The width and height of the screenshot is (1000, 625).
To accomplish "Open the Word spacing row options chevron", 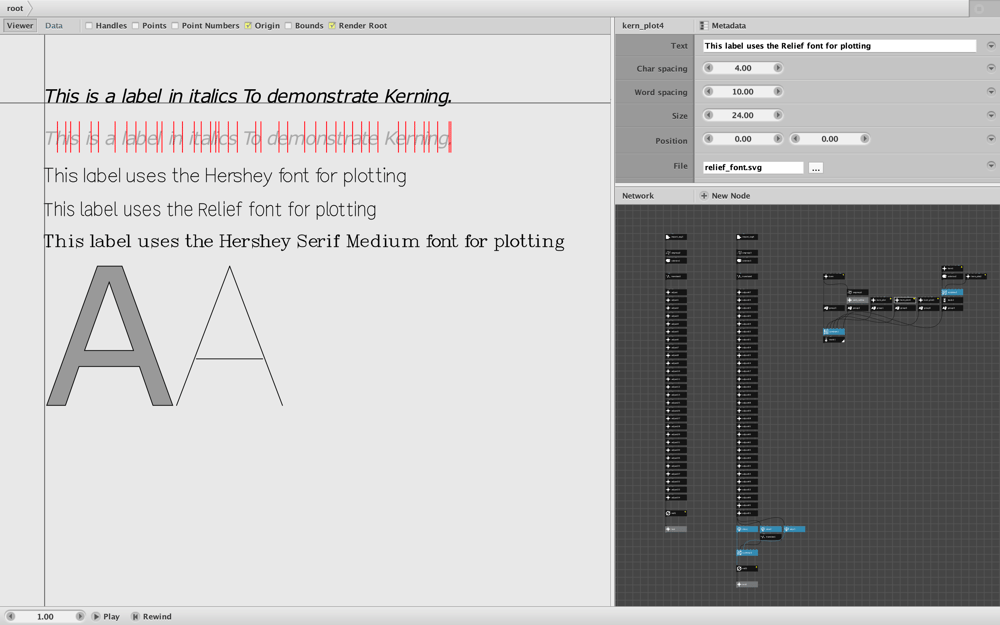I will click(990, 91).
